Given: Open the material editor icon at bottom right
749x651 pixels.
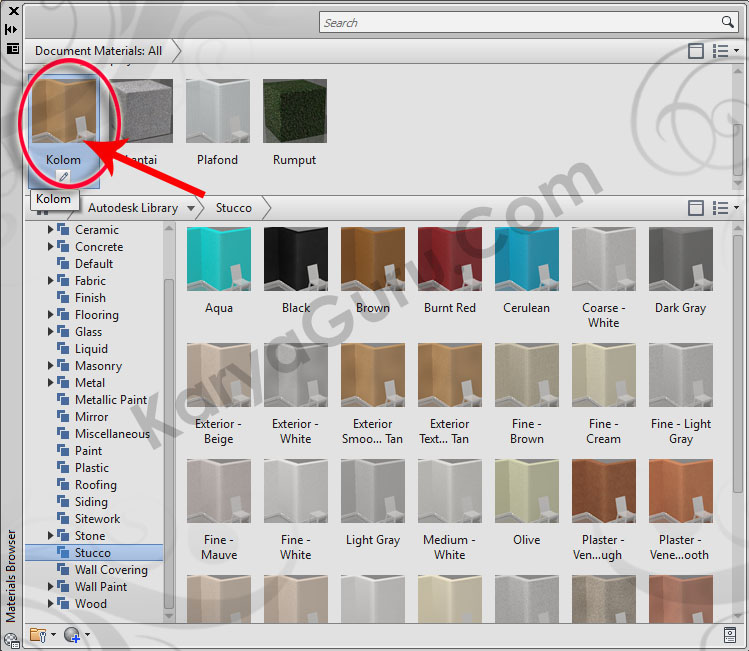Looking at the screenshot, I should [731, 634].
